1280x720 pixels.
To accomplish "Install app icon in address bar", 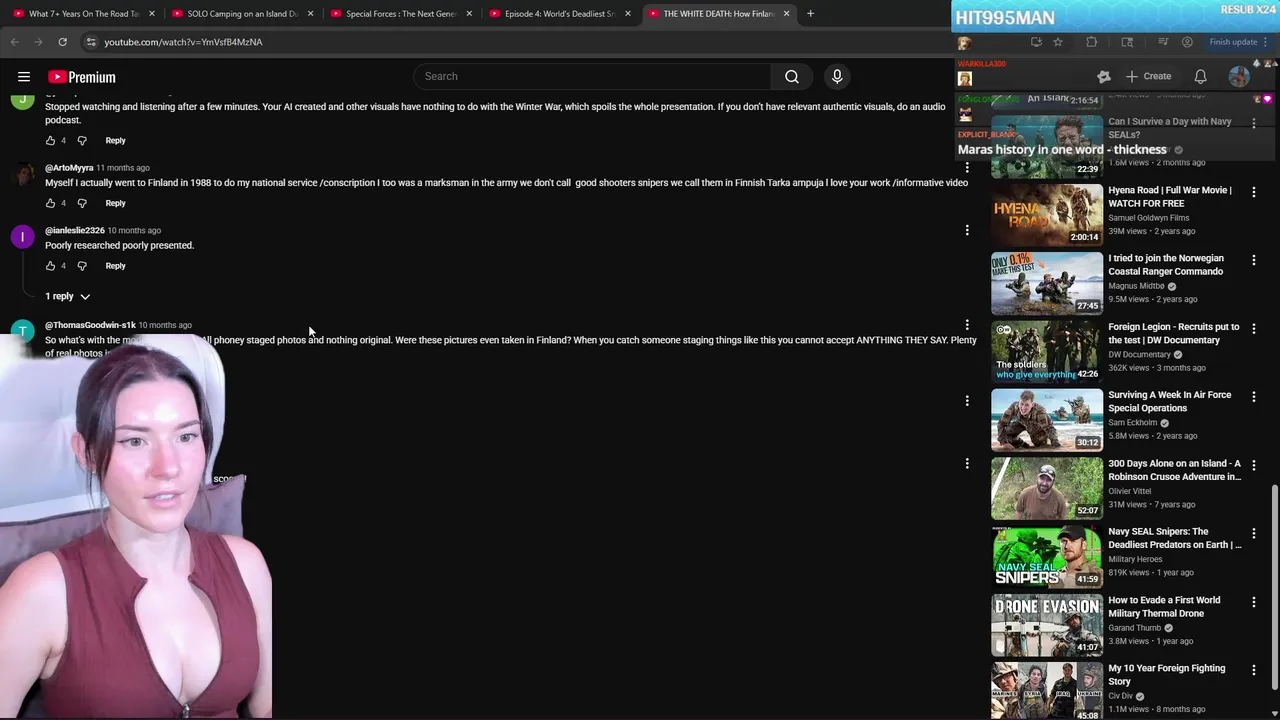I will pyautogui.click(x=1036, y=42).
